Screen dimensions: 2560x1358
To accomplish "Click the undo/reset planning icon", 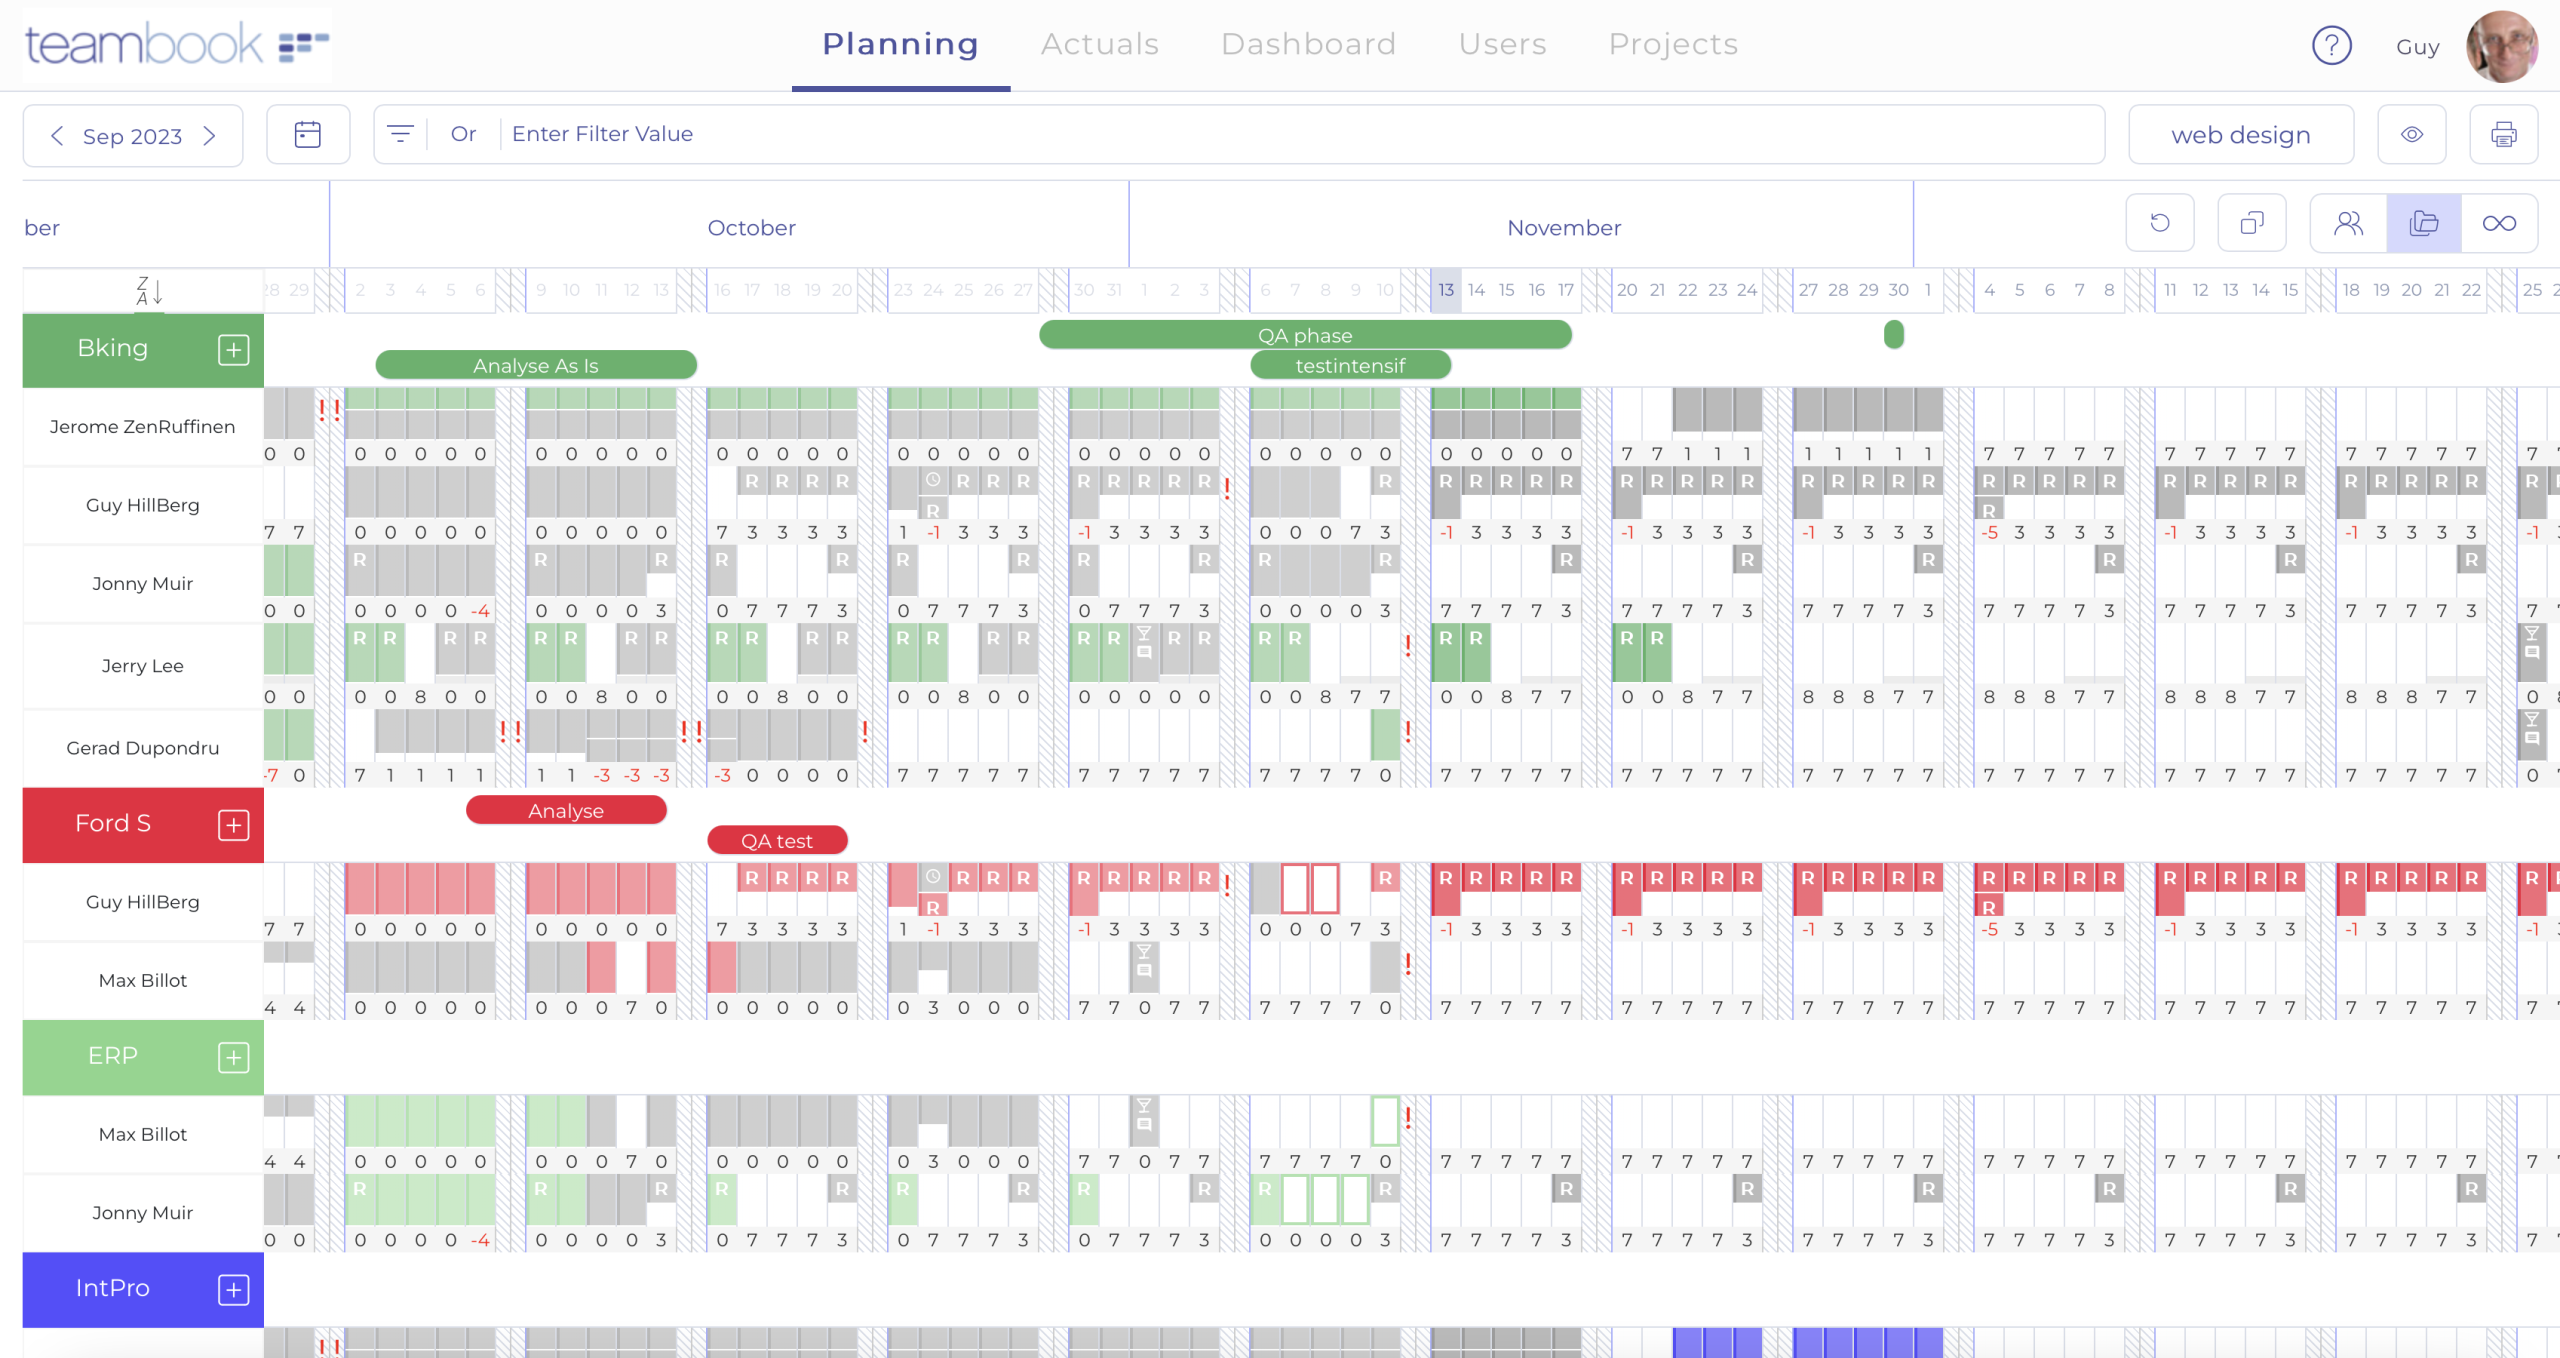I will tap(2160, 222).
